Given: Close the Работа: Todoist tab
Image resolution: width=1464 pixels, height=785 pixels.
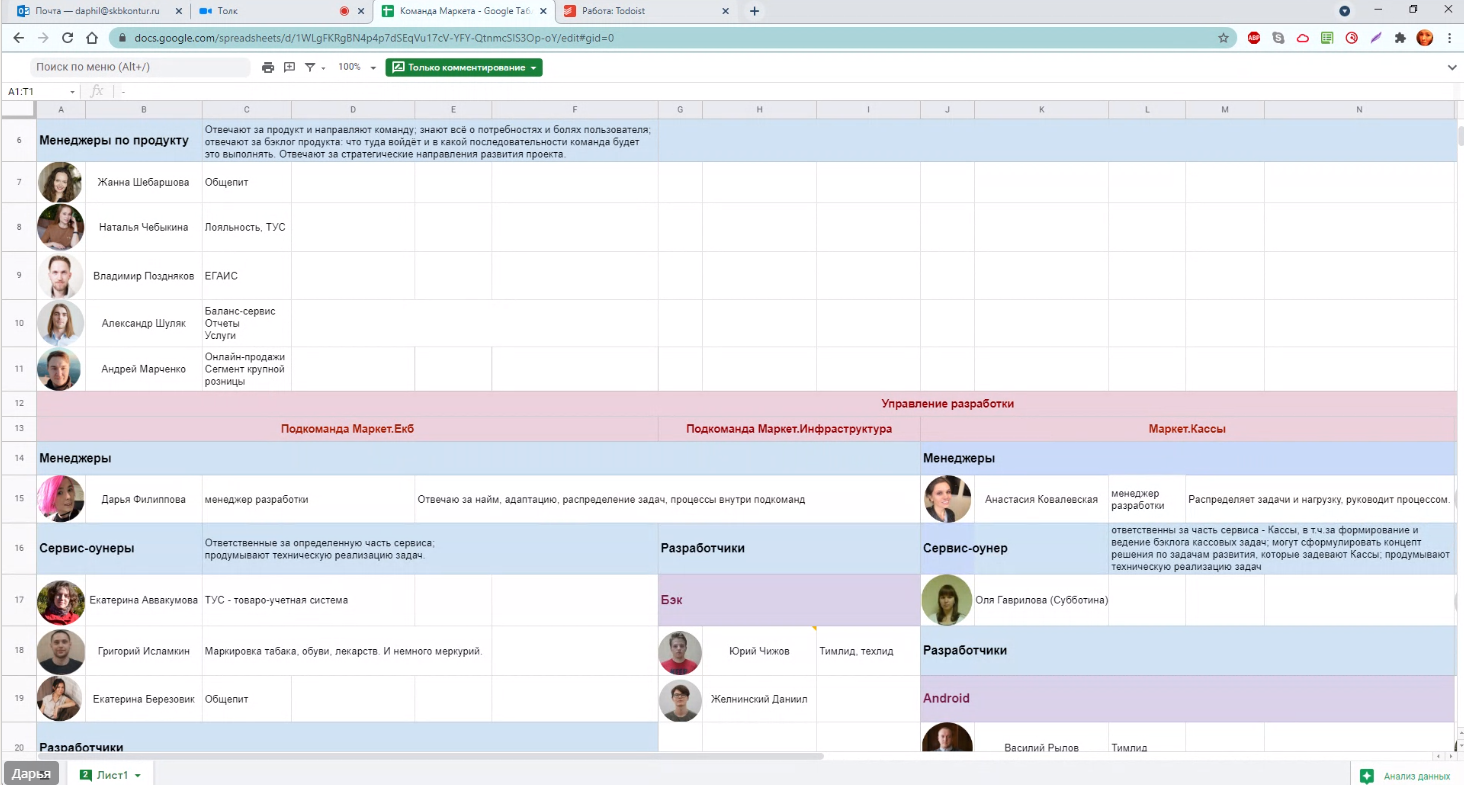Looking at the screenshot, I should coord(725,11).
